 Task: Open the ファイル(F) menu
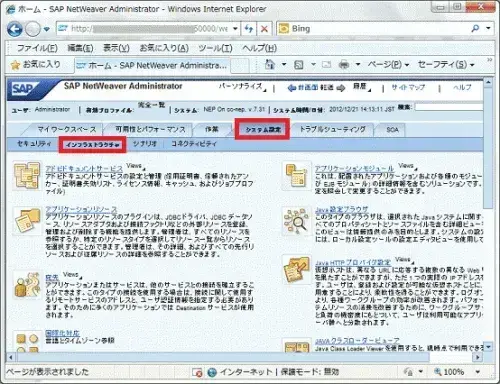click(x=37, y=48)
